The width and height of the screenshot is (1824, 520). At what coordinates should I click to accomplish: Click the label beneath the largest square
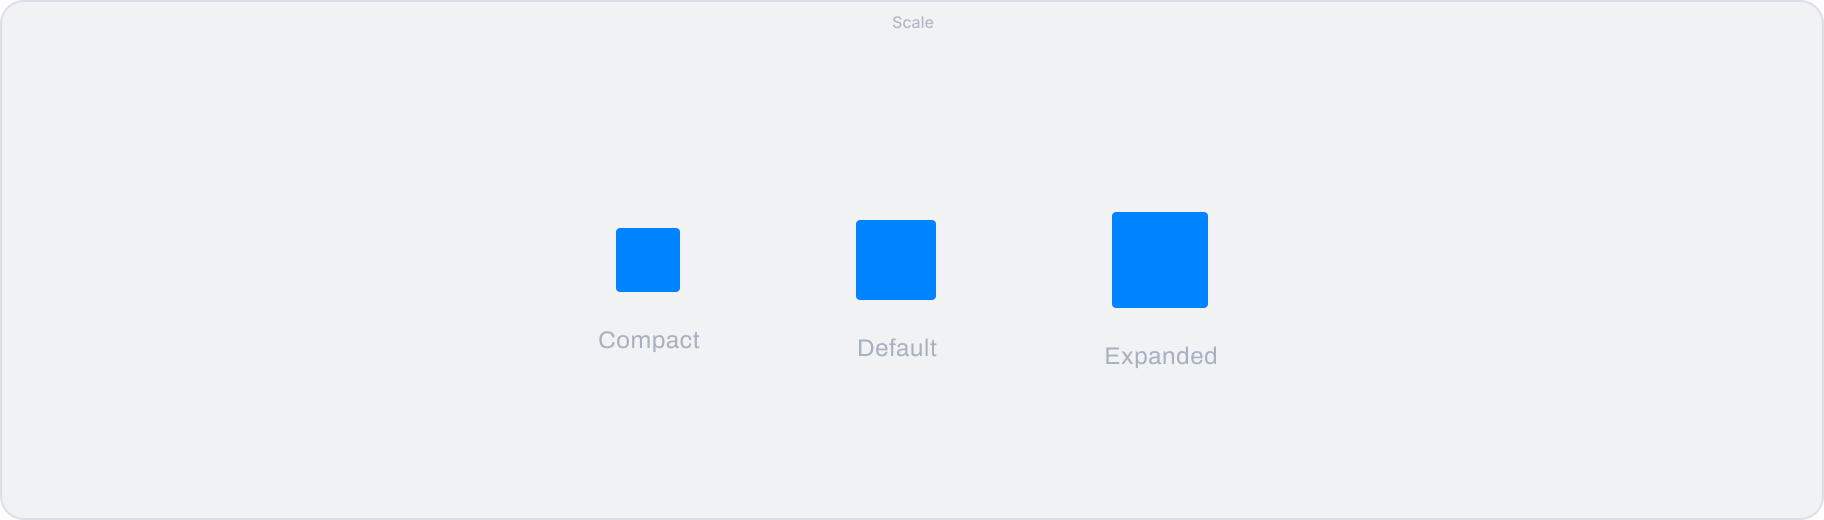click(1161, 356)
